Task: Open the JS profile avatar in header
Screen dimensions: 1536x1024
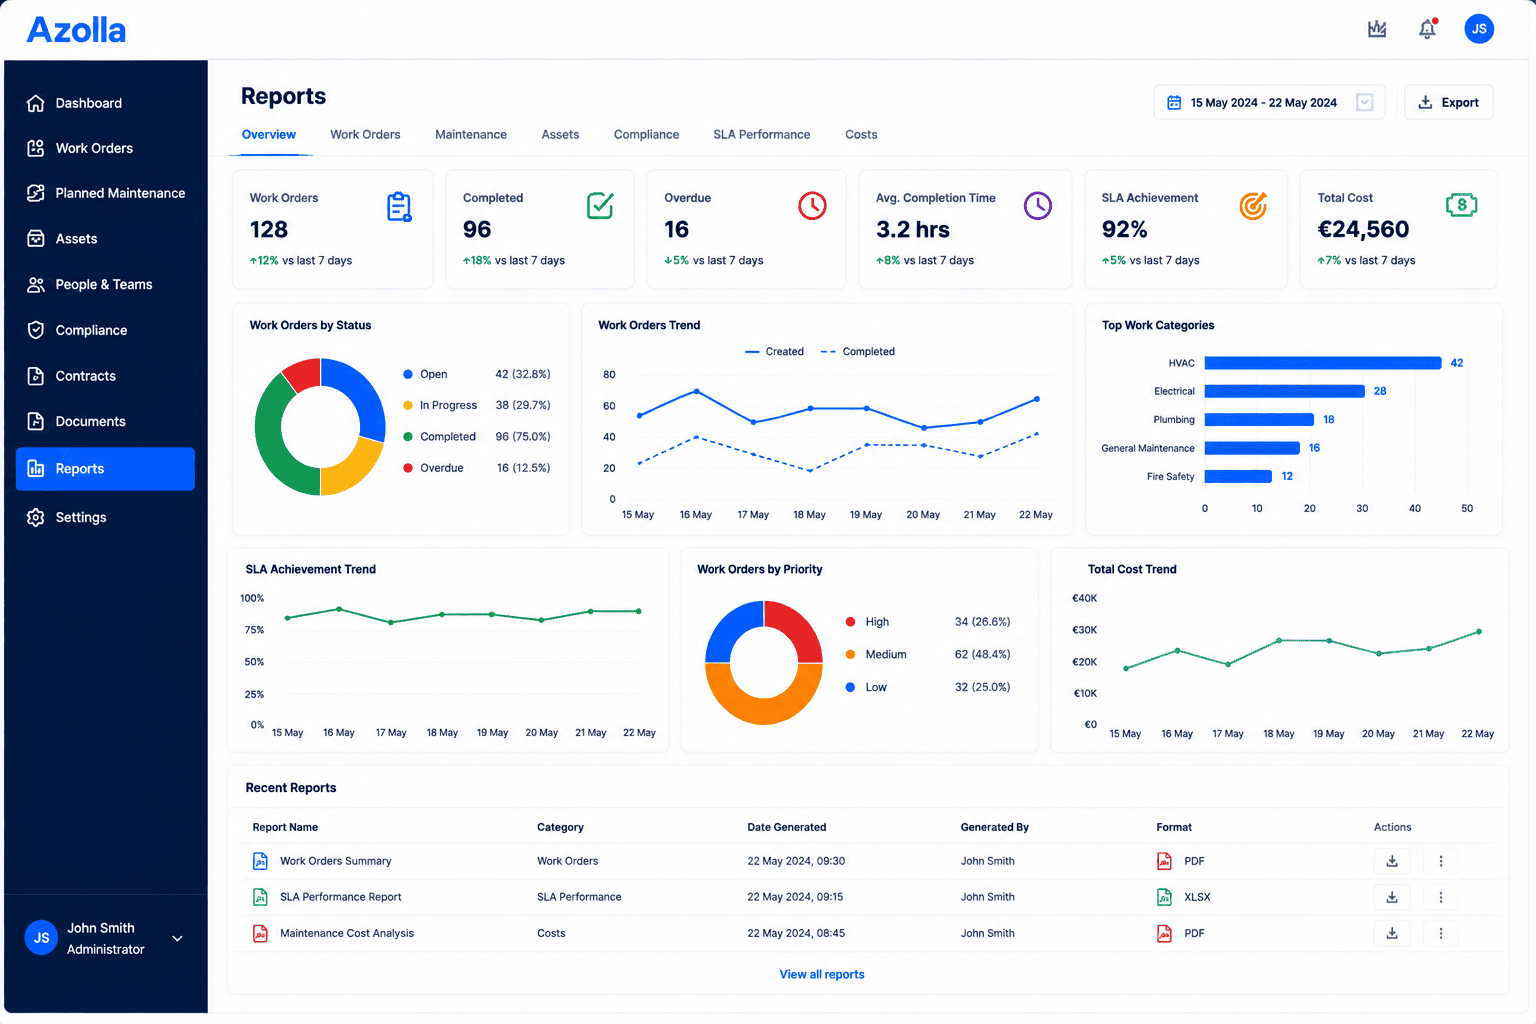Action: (x=1479, y=29)
